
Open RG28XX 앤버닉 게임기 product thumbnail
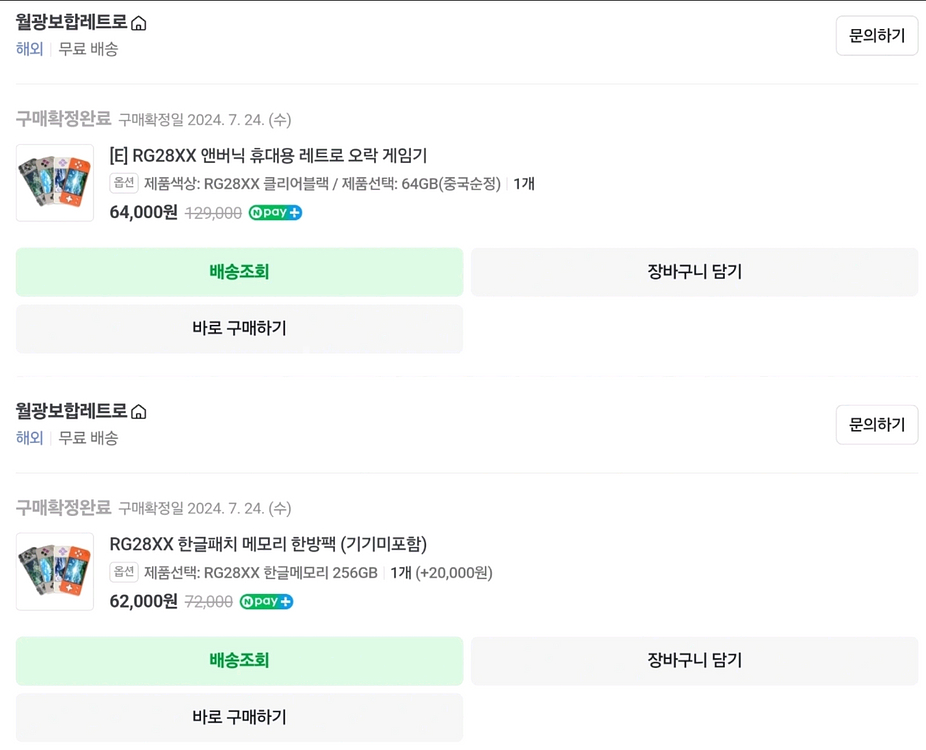coord(55,183)
